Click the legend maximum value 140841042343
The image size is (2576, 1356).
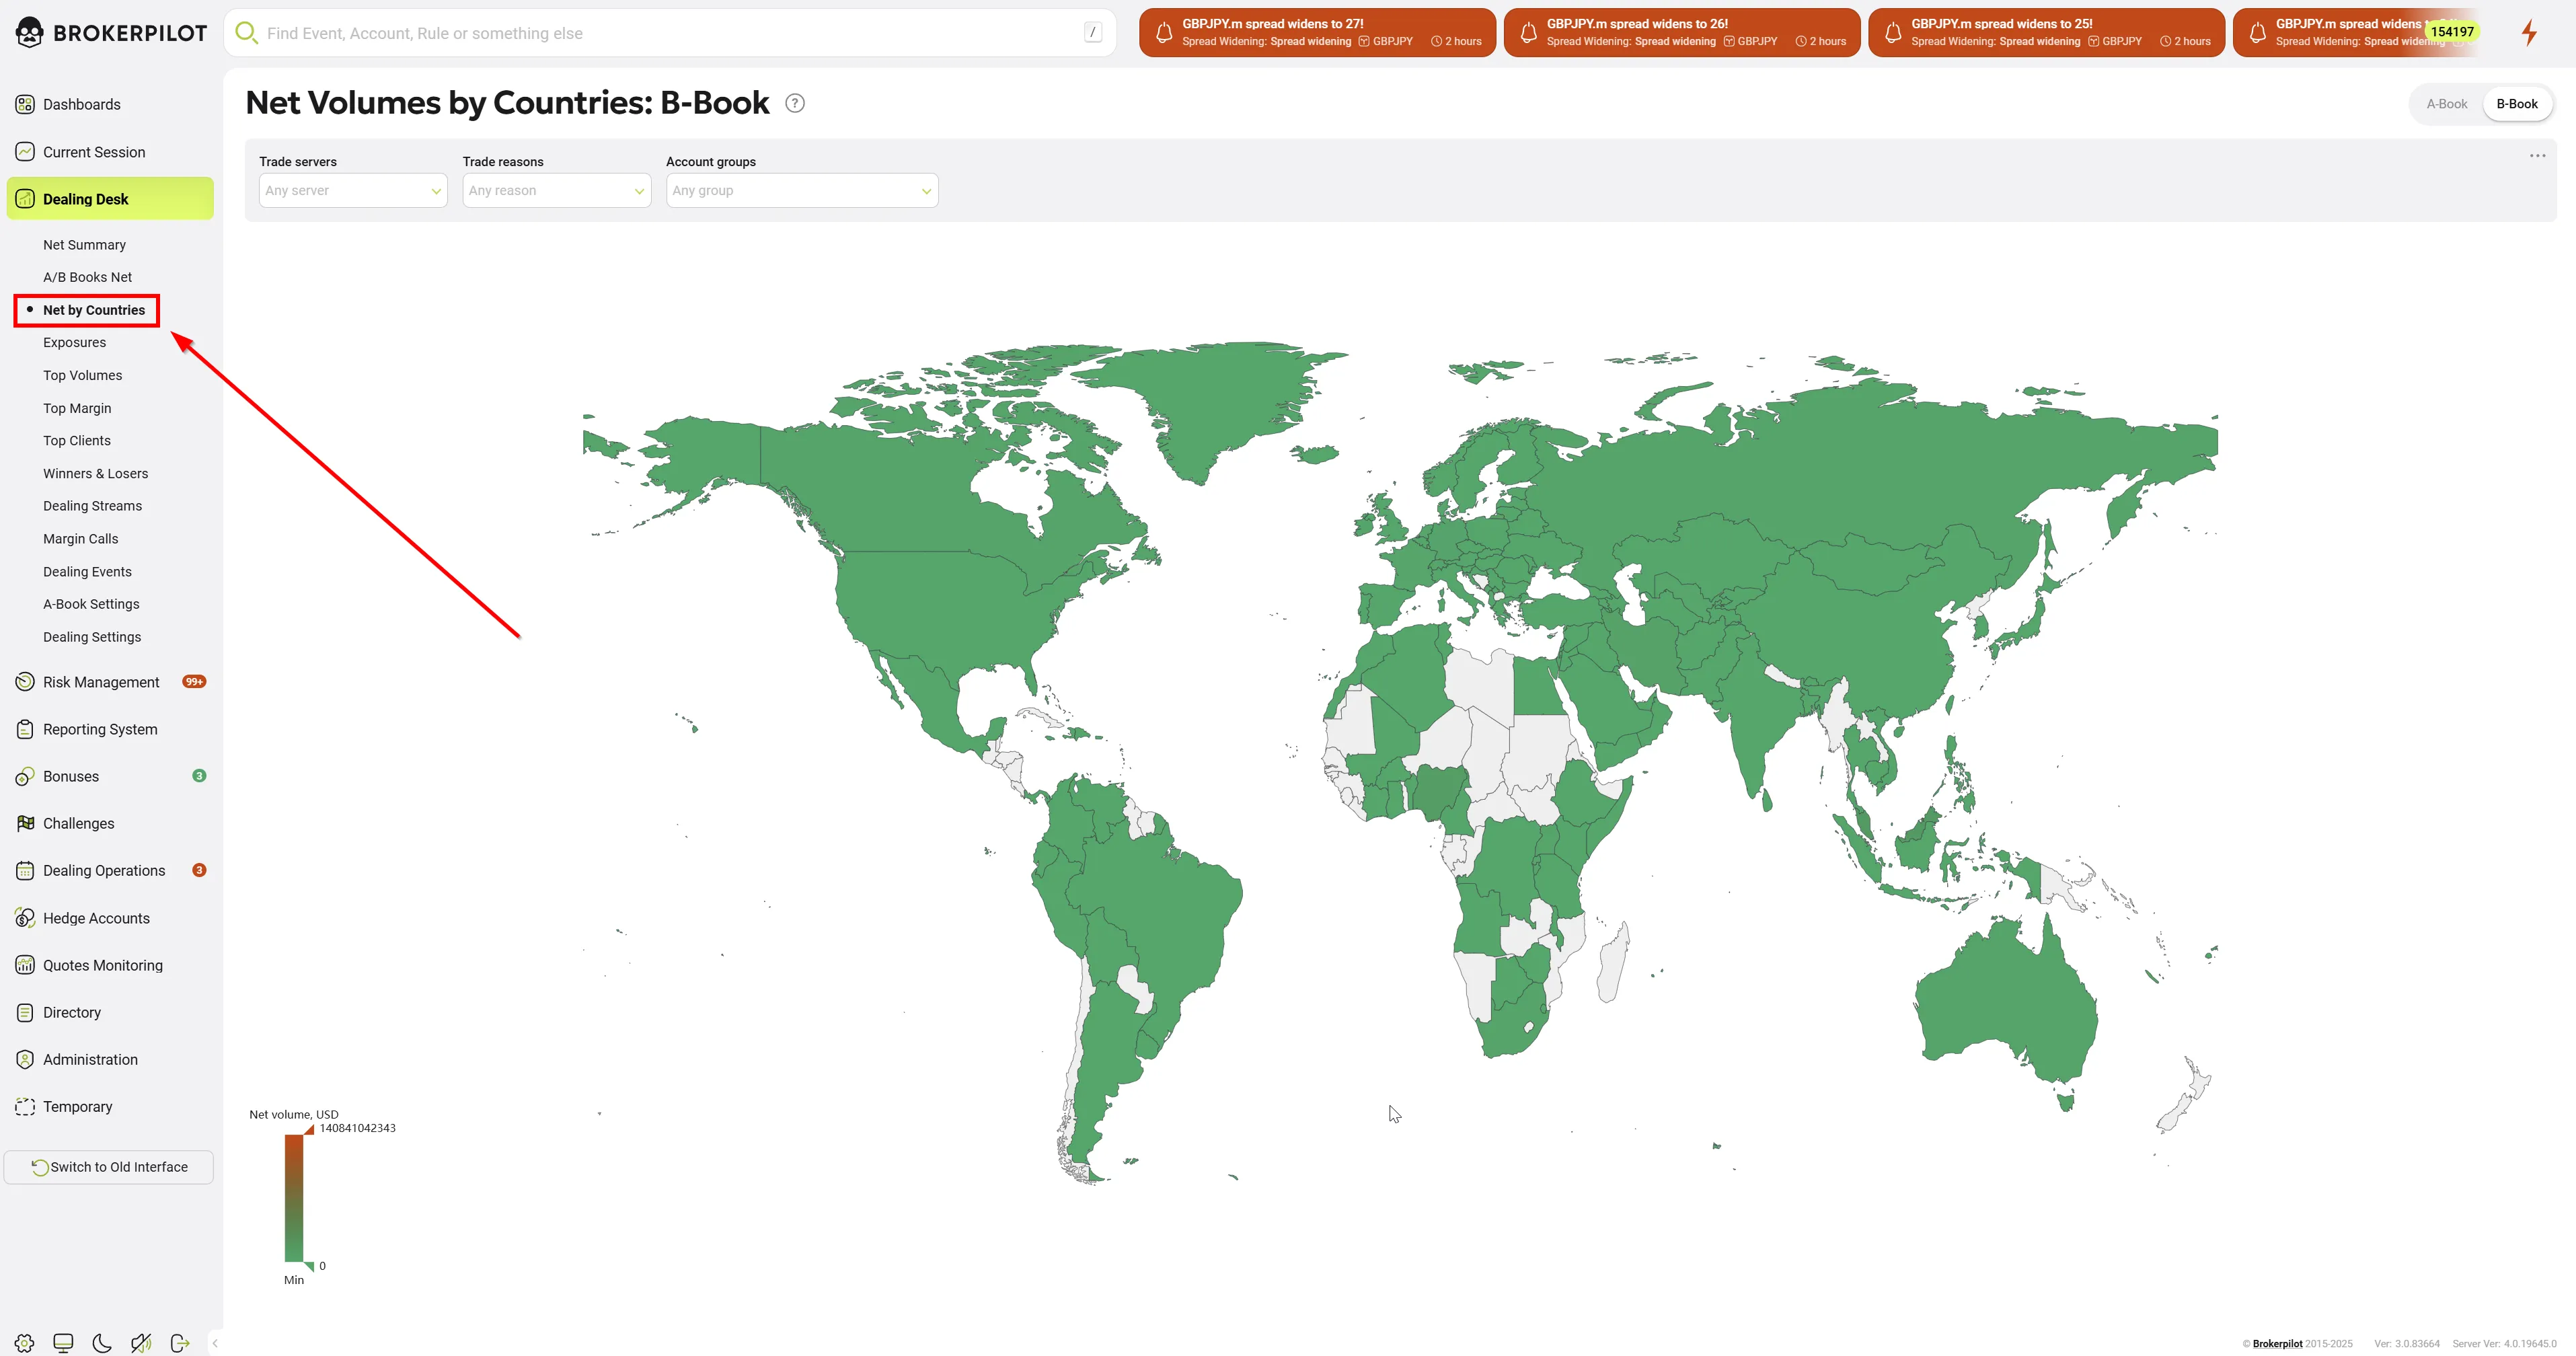pyautogui.click(x=357, y=1128)
